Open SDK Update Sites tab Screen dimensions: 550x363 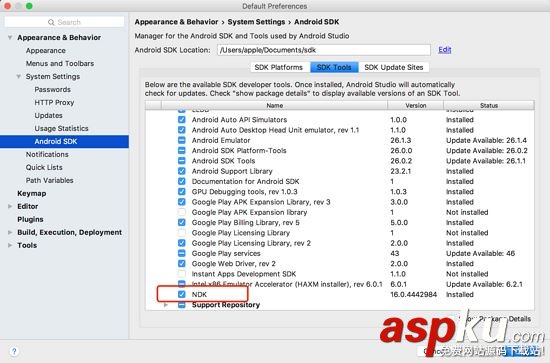tap(394, 67)
